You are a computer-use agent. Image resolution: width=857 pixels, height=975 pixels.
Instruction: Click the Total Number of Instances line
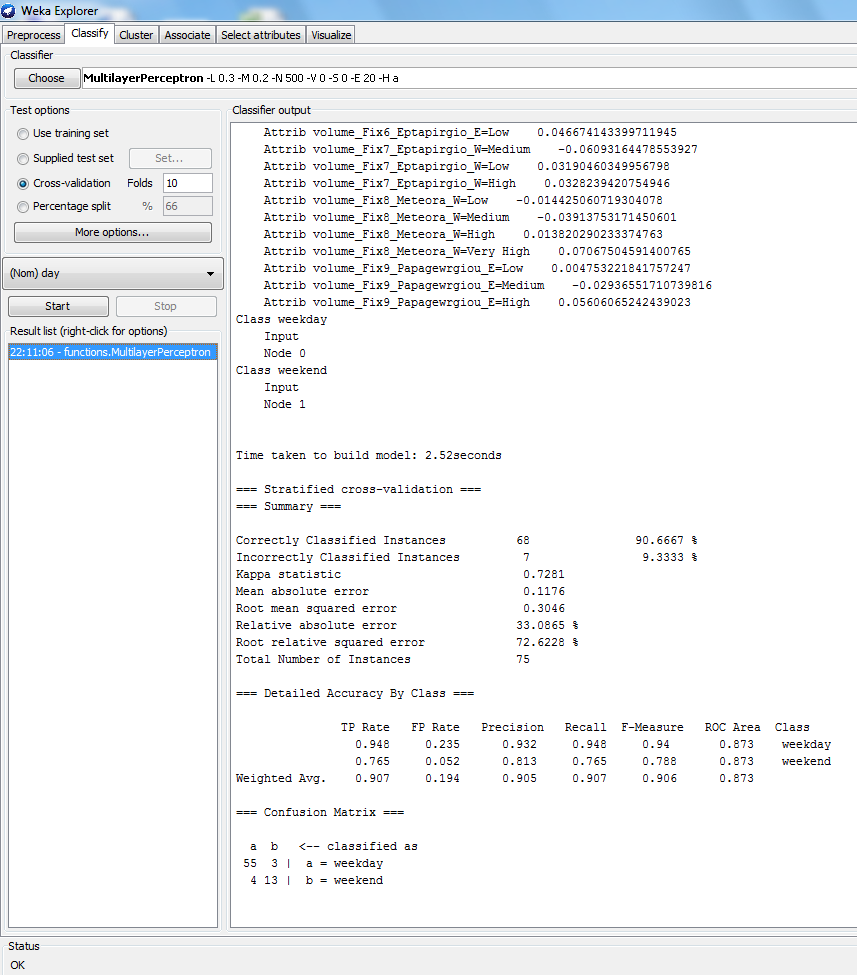pyautogui.click(x=382, y=659)
